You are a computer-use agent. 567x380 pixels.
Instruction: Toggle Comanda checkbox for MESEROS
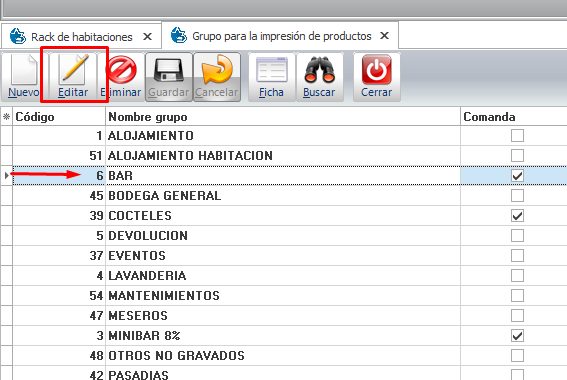[517, 316]
